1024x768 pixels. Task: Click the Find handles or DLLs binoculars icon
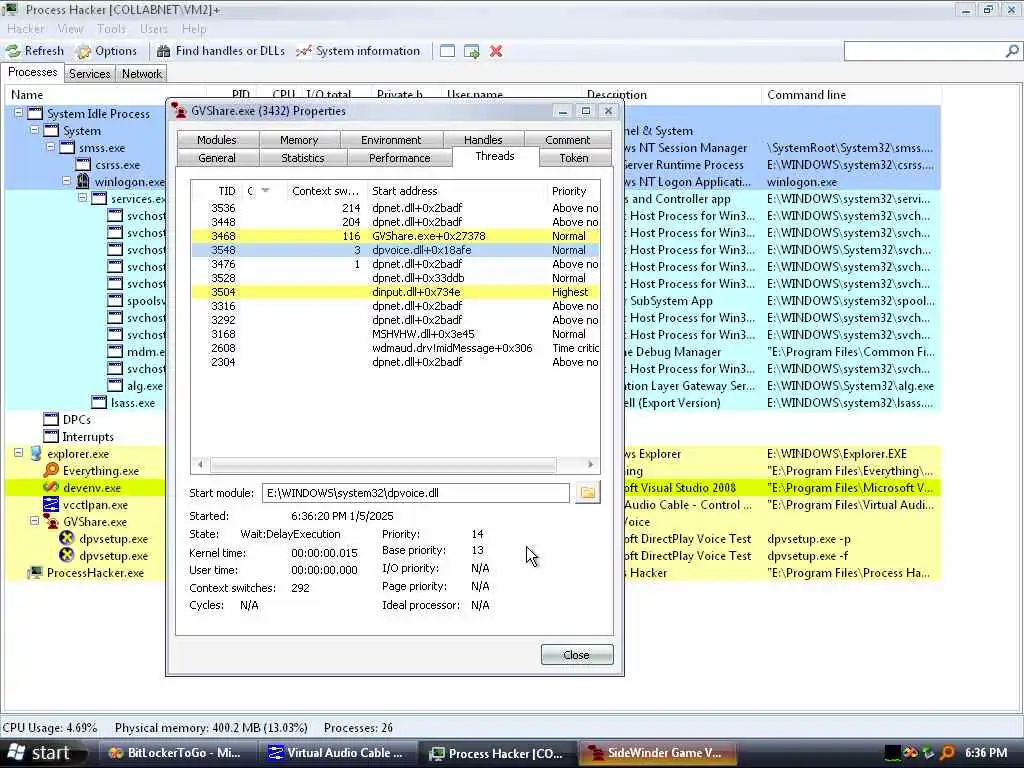(x=164, y=51)
